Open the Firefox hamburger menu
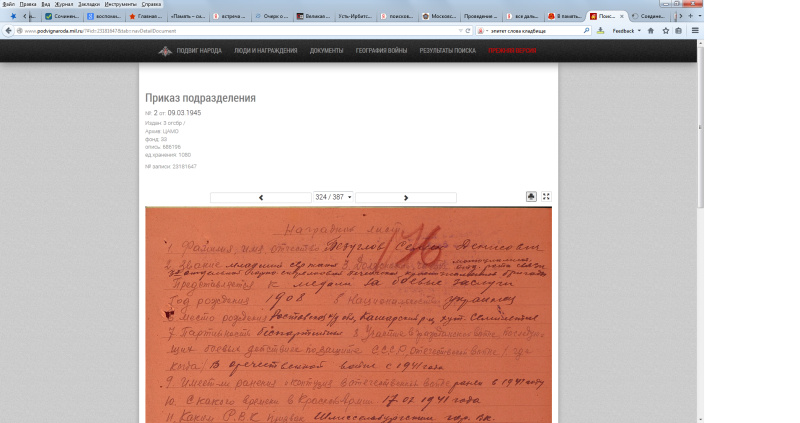 [695, 31]
